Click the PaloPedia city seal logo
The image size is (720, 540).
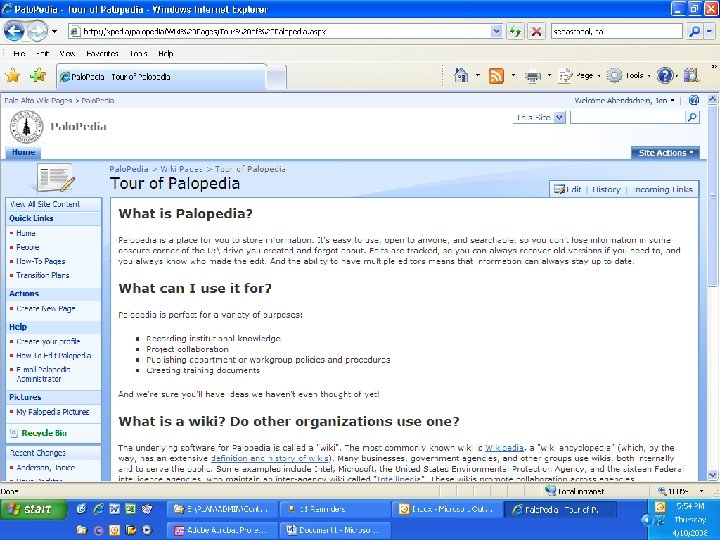pos(27,127)
